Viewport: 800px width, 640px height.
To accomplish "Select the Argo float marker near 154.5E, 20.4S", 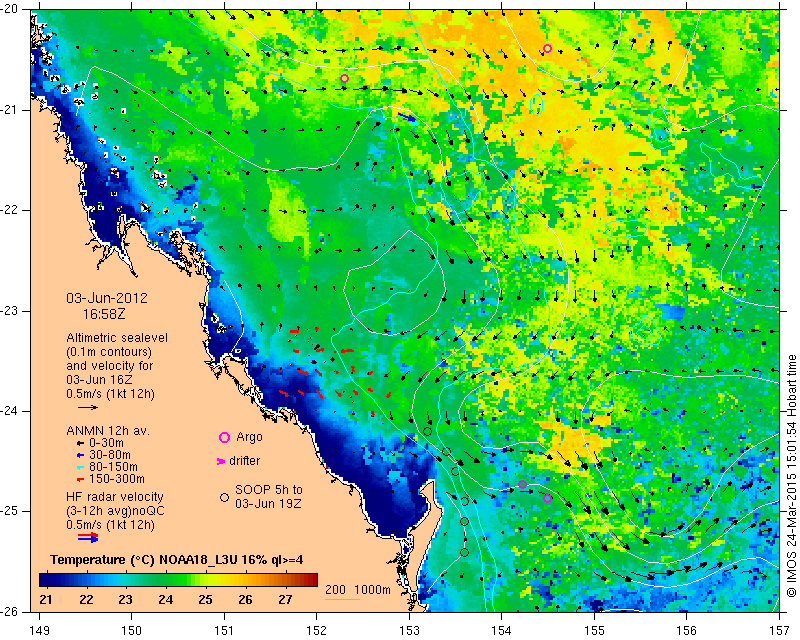I will click(x=547, y=48).
